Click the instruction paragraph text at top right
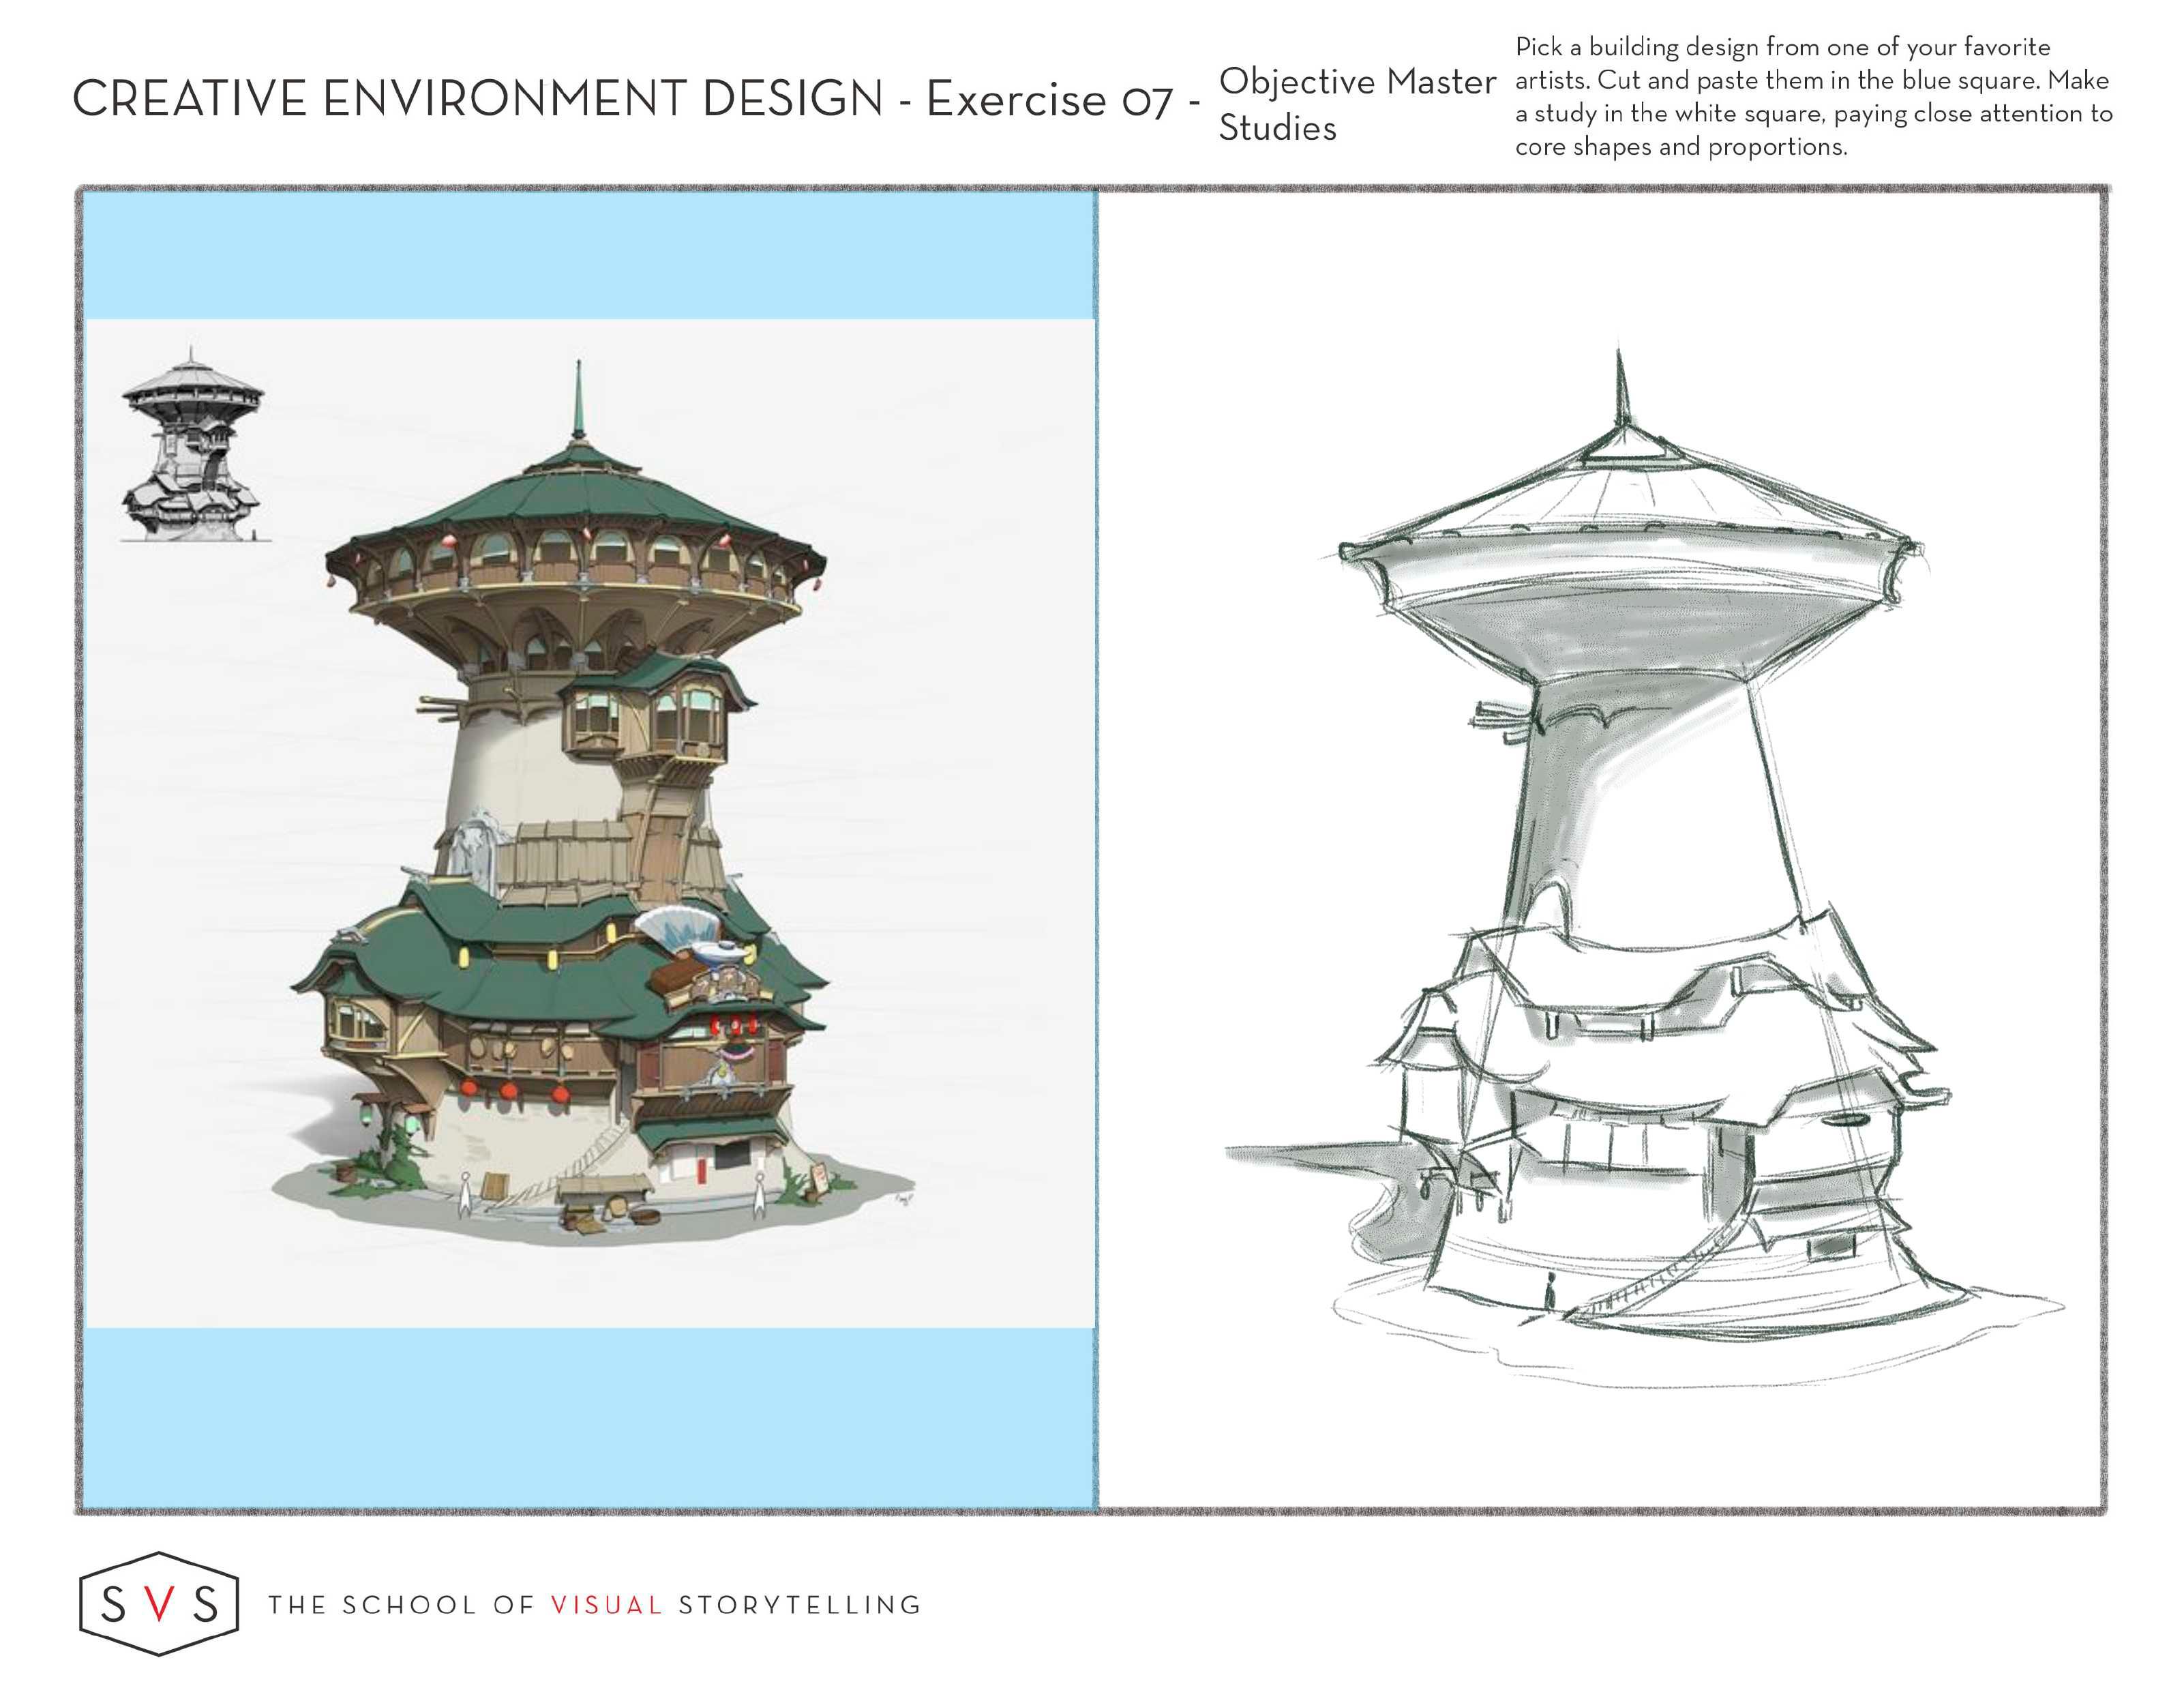The height and width of the screenshot is (1688, 2184). click(x=1812, y=97)
